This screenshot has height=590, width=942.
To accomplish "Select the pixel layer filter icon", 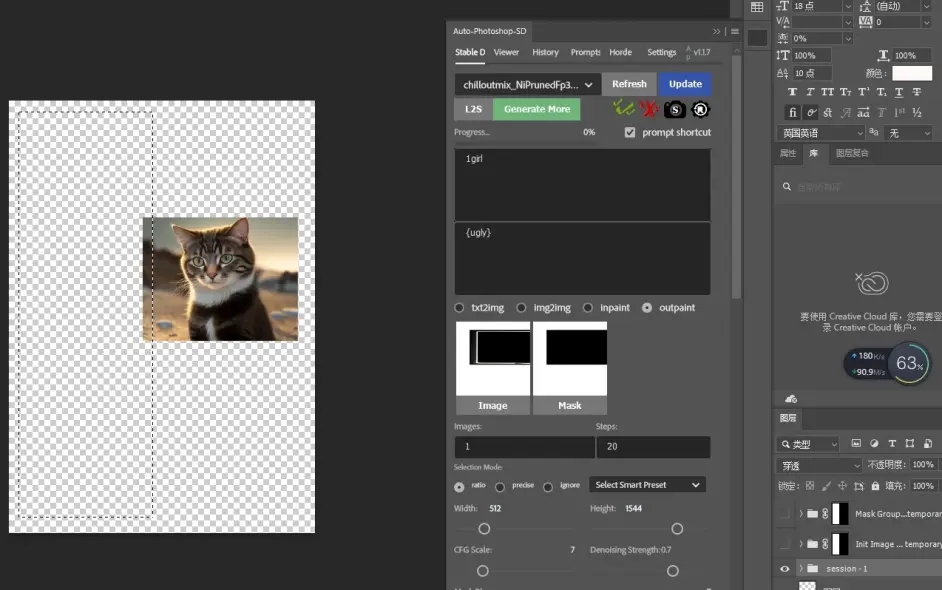I will (856, 444).
